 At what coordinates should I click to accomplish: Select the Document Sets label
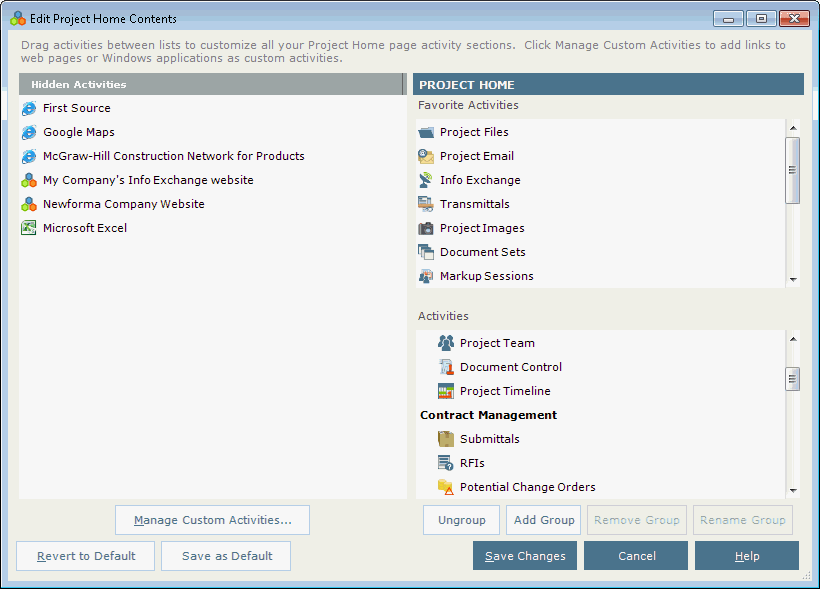(x=483, y=252)
